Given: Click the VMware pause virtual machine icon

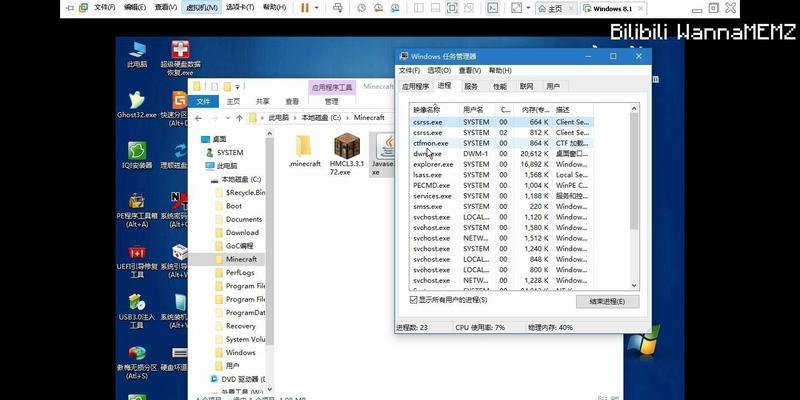Looking at the screenshot, I should coord(305,8).
